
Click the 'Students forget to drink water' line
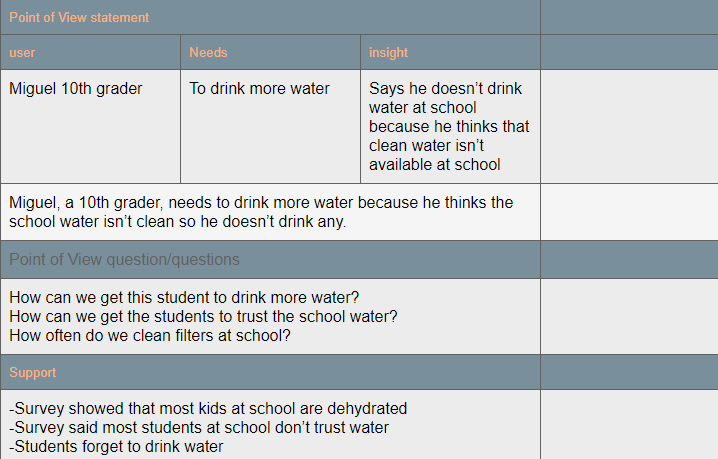click(x=116, y=446)
